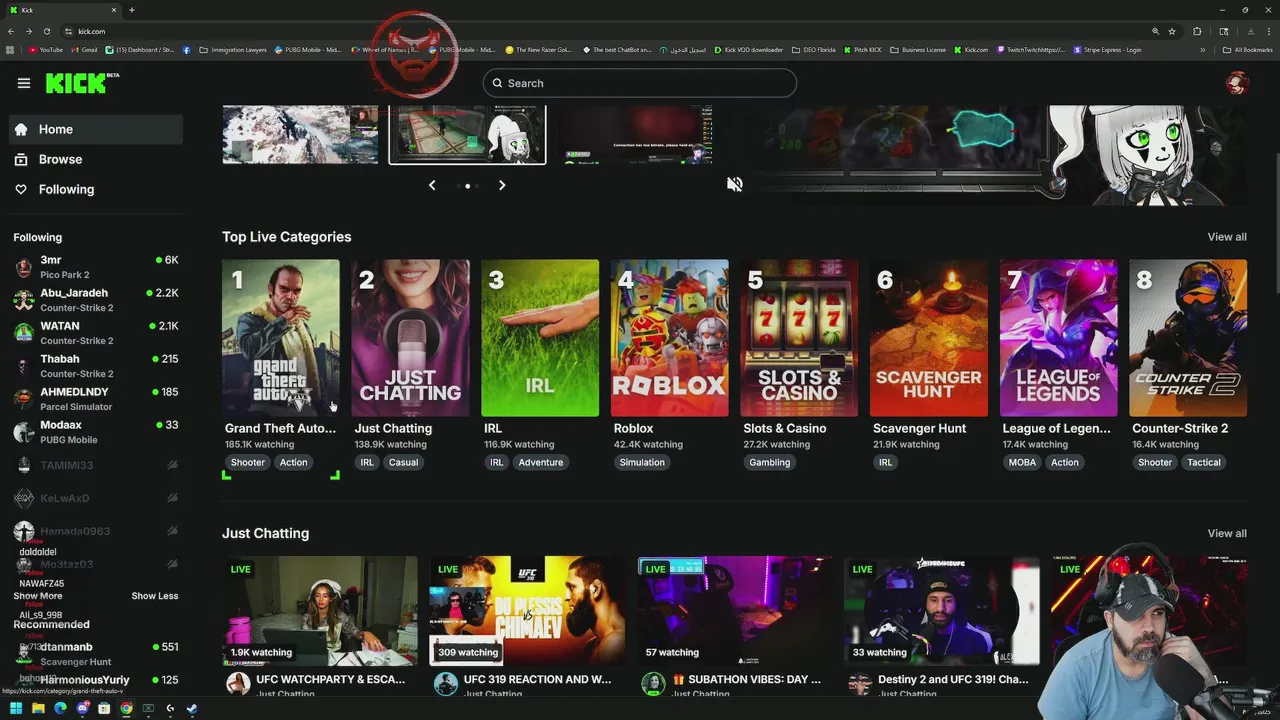Open YouTube bookmark
Screen dimensions: 1280x720
[46, 50]
